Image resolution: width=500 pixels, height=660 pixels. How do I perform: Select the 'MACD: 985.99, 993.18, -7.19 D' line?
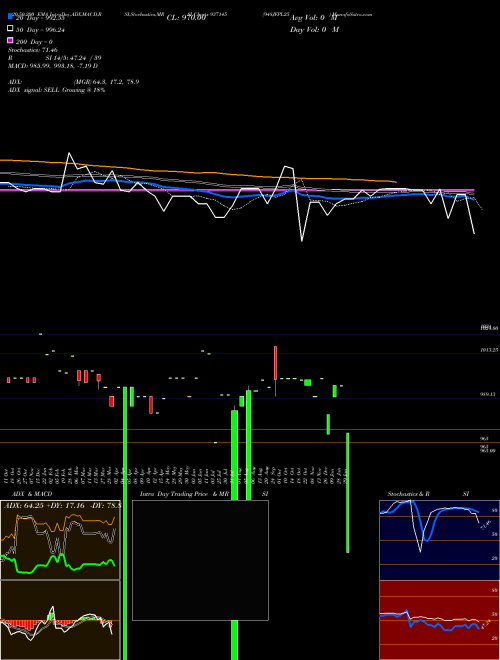tap(53, 66)
